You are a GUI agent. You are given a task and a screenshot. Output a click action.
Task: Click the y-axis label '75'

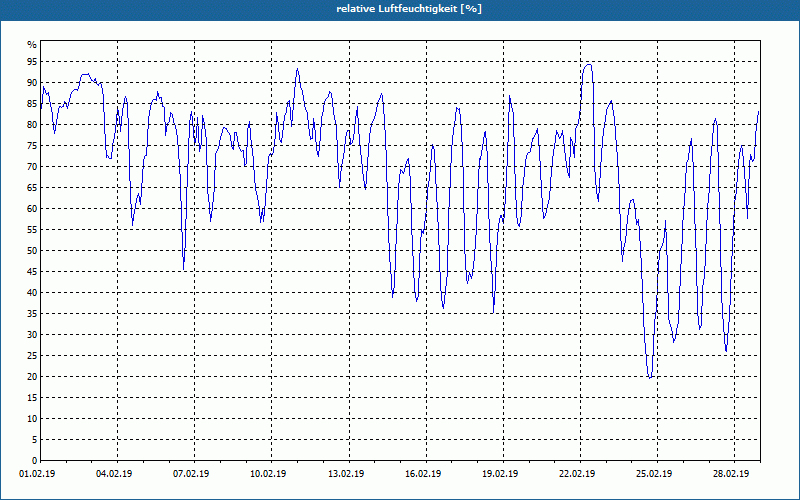coord(32,145)
